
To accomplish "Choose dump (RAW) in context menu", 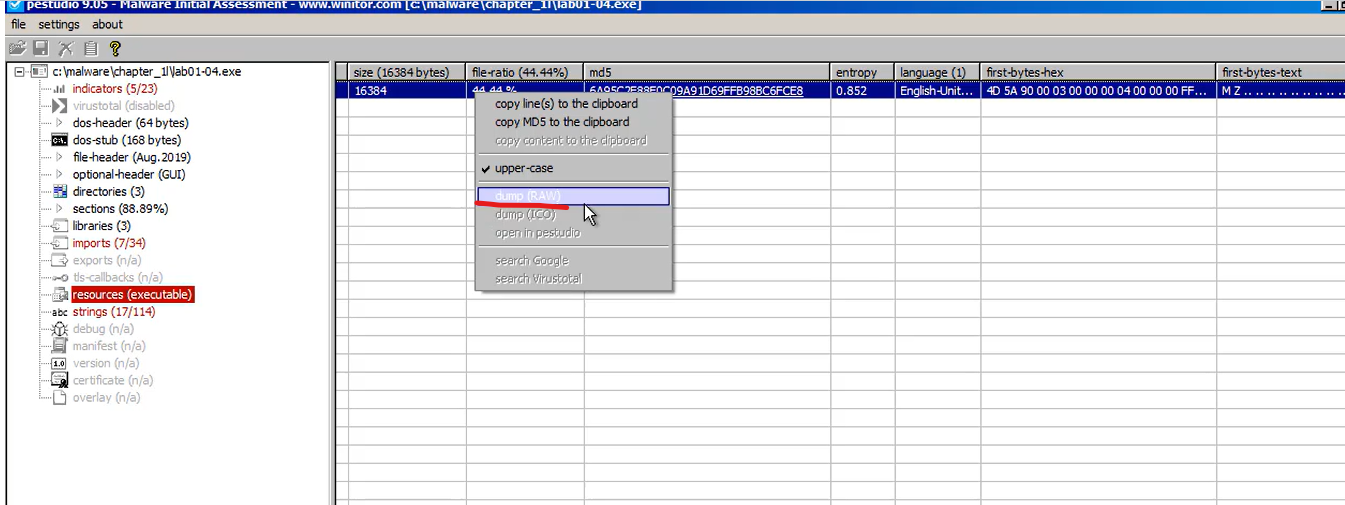I will click(x=573, y=196).
